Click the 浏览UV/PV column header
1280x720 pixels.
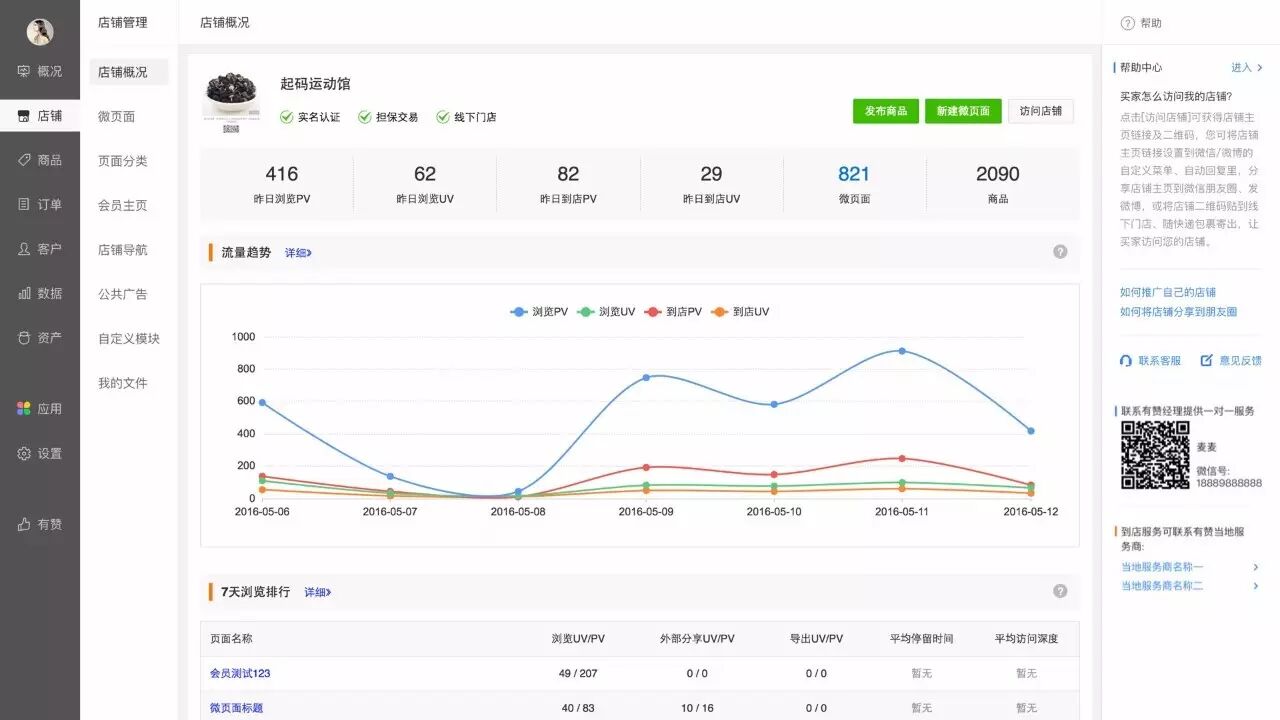click(578, 639)
